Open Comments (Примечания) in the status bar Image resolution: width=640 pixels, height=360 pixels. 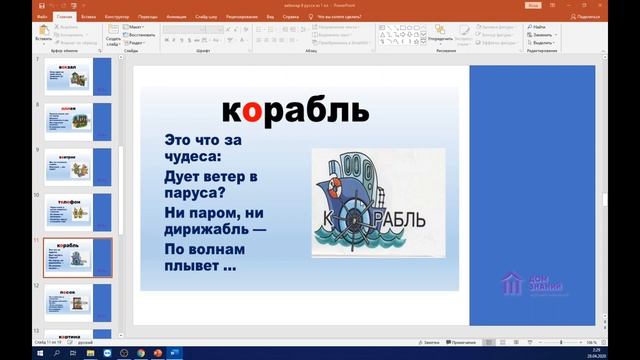click(461, 342)
